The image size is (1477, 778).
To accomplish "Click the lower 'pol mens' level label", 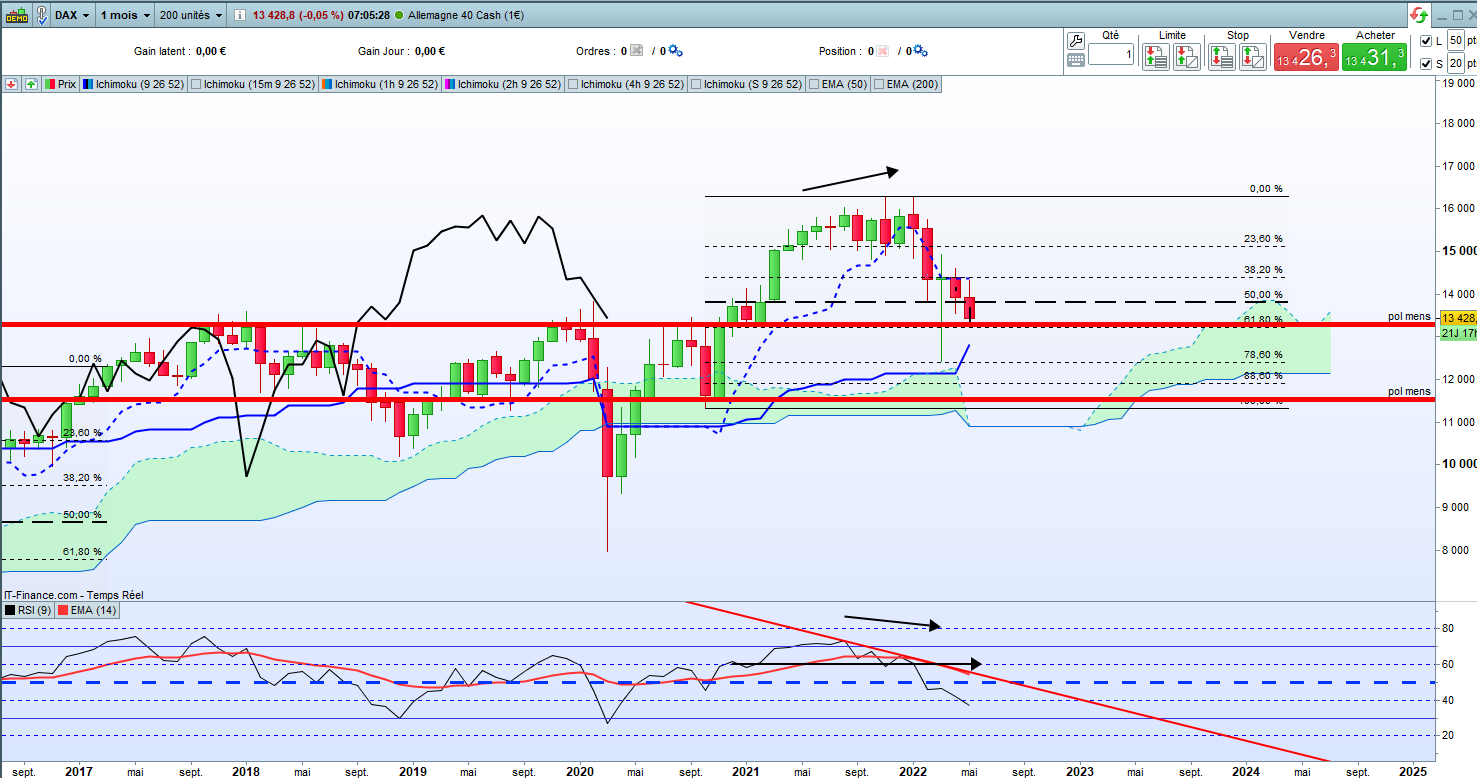I will pyautogui.click(x=1409, y=391).
